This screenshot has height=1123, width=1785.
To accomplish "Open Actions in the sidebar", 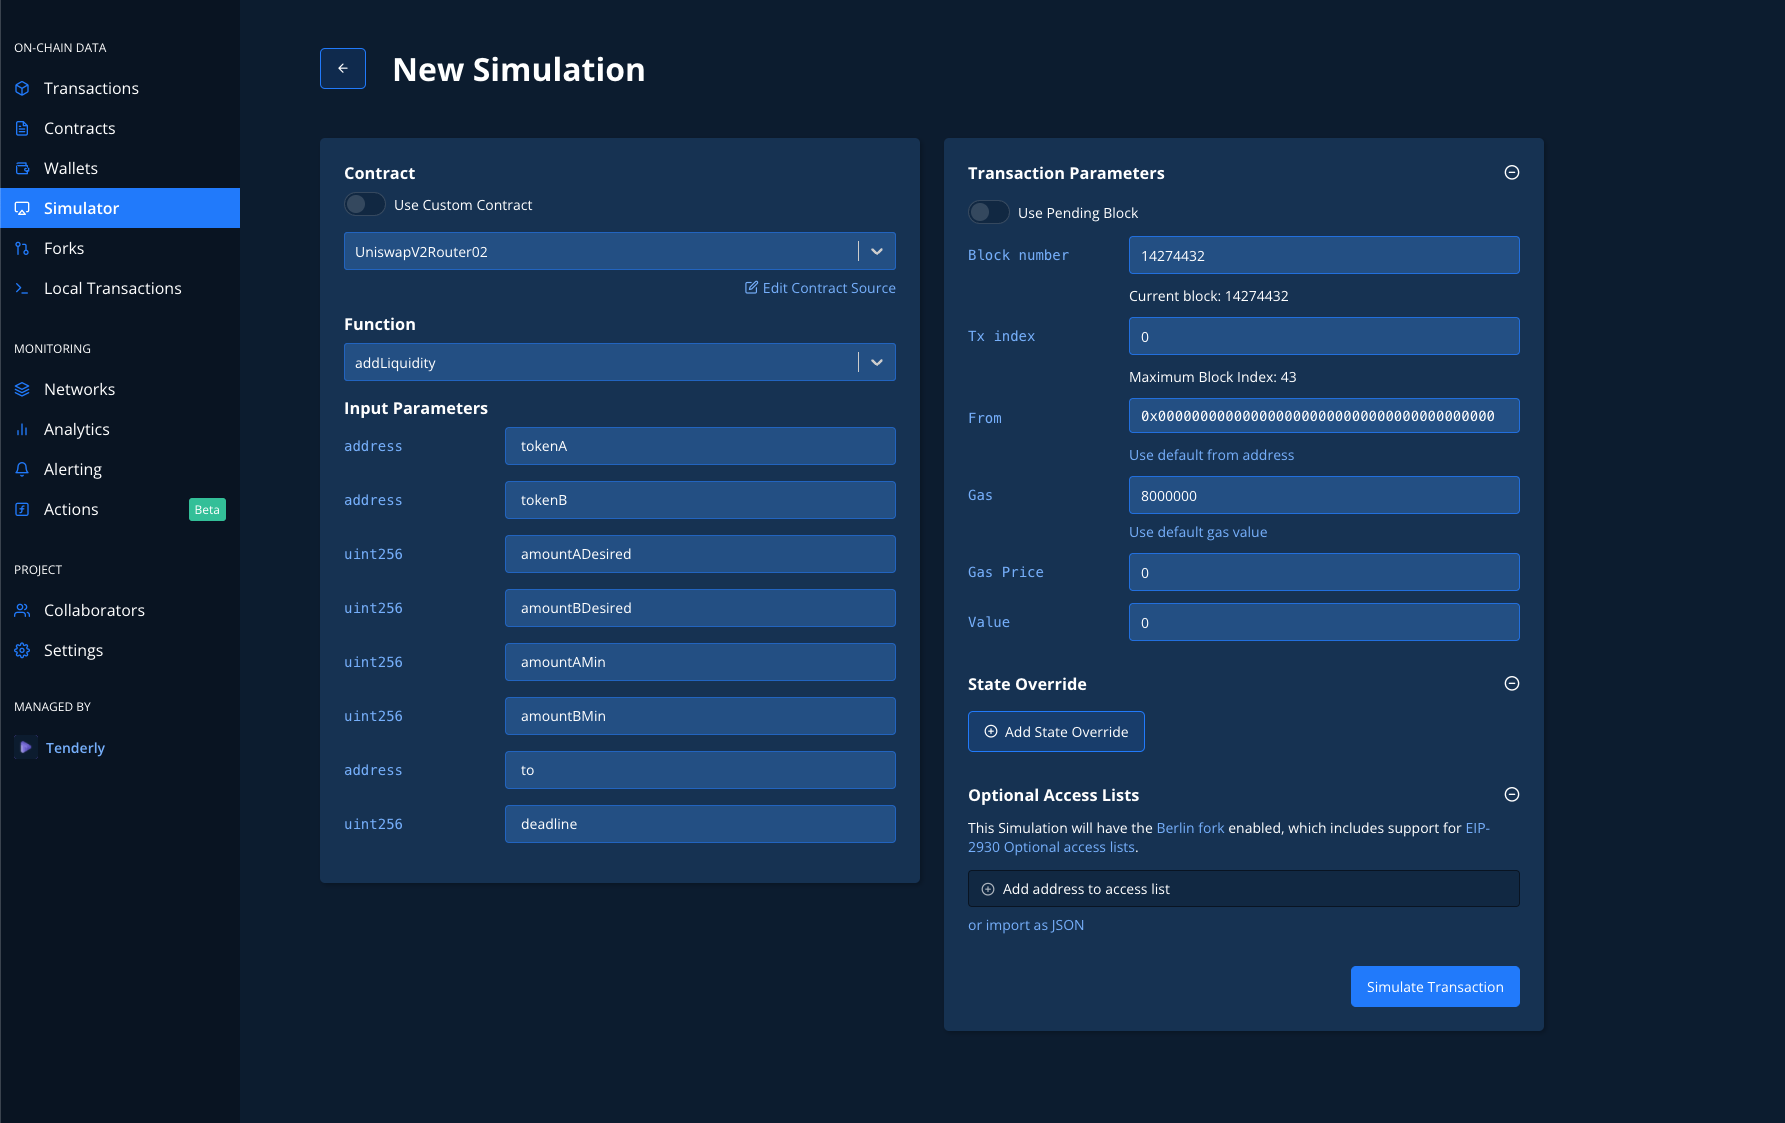I will 120,509.
